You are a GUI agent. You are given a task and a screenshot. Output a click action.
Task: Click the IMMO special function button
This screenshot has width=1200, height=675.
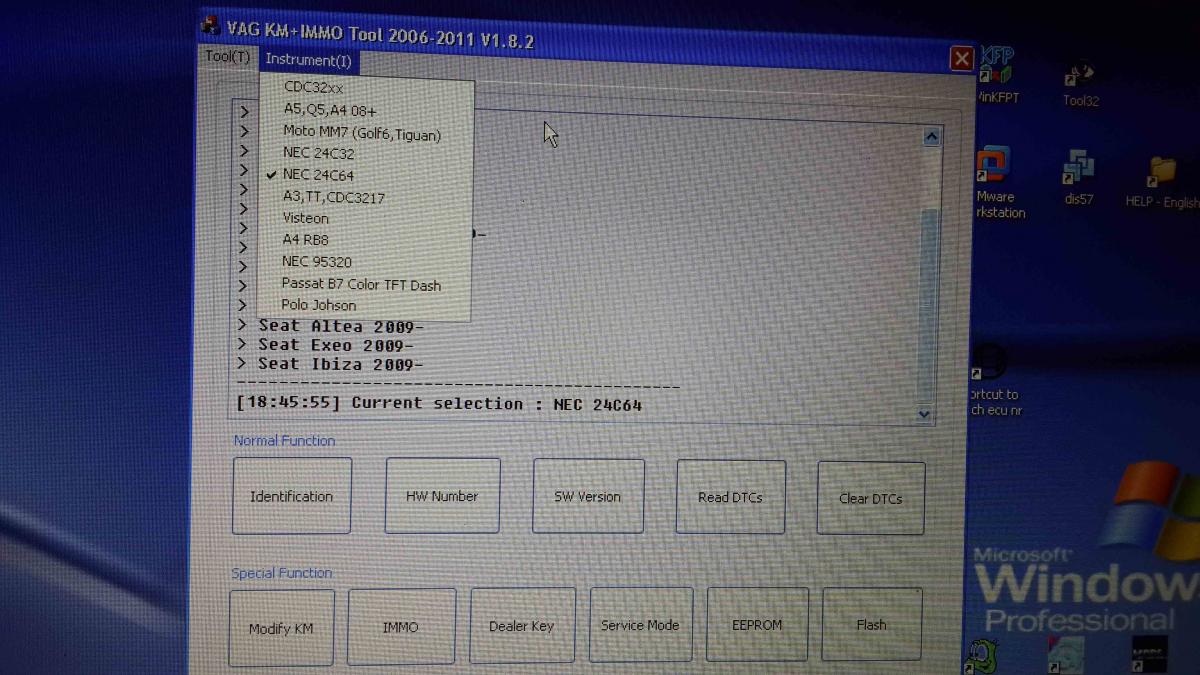(x=401, y=626)
